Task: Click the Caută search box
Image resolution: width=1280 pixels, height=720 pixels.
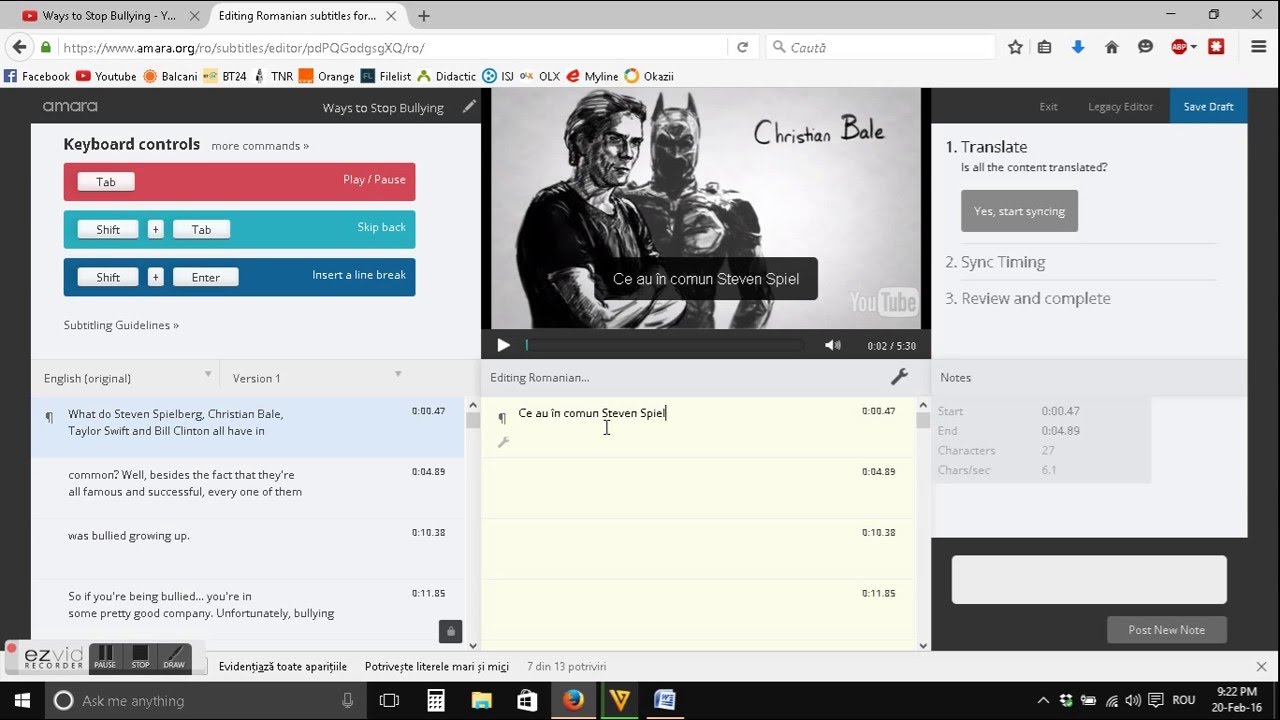Action: click(x=881, y=47)
